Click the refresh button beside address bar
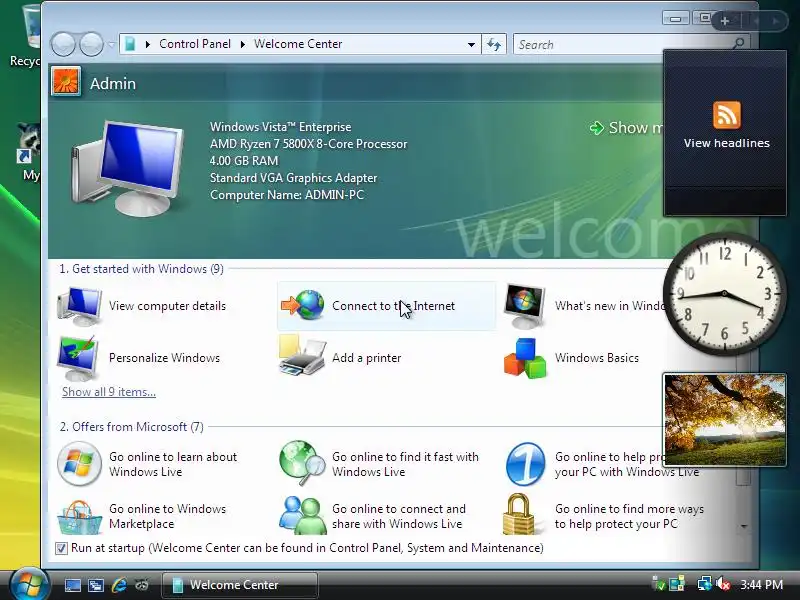Screen dimensions: 800x600 494,44
